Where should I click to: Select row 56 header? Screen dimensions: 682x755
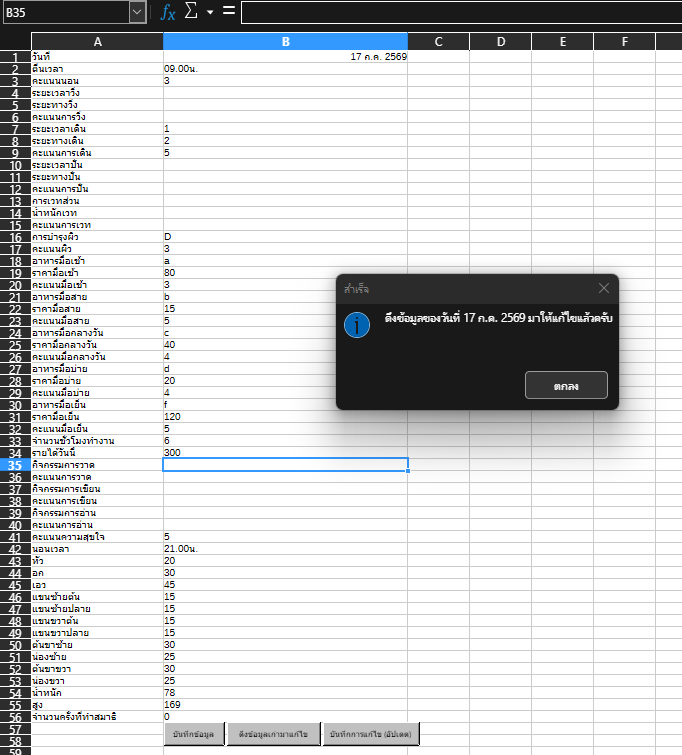coord(15,717)
